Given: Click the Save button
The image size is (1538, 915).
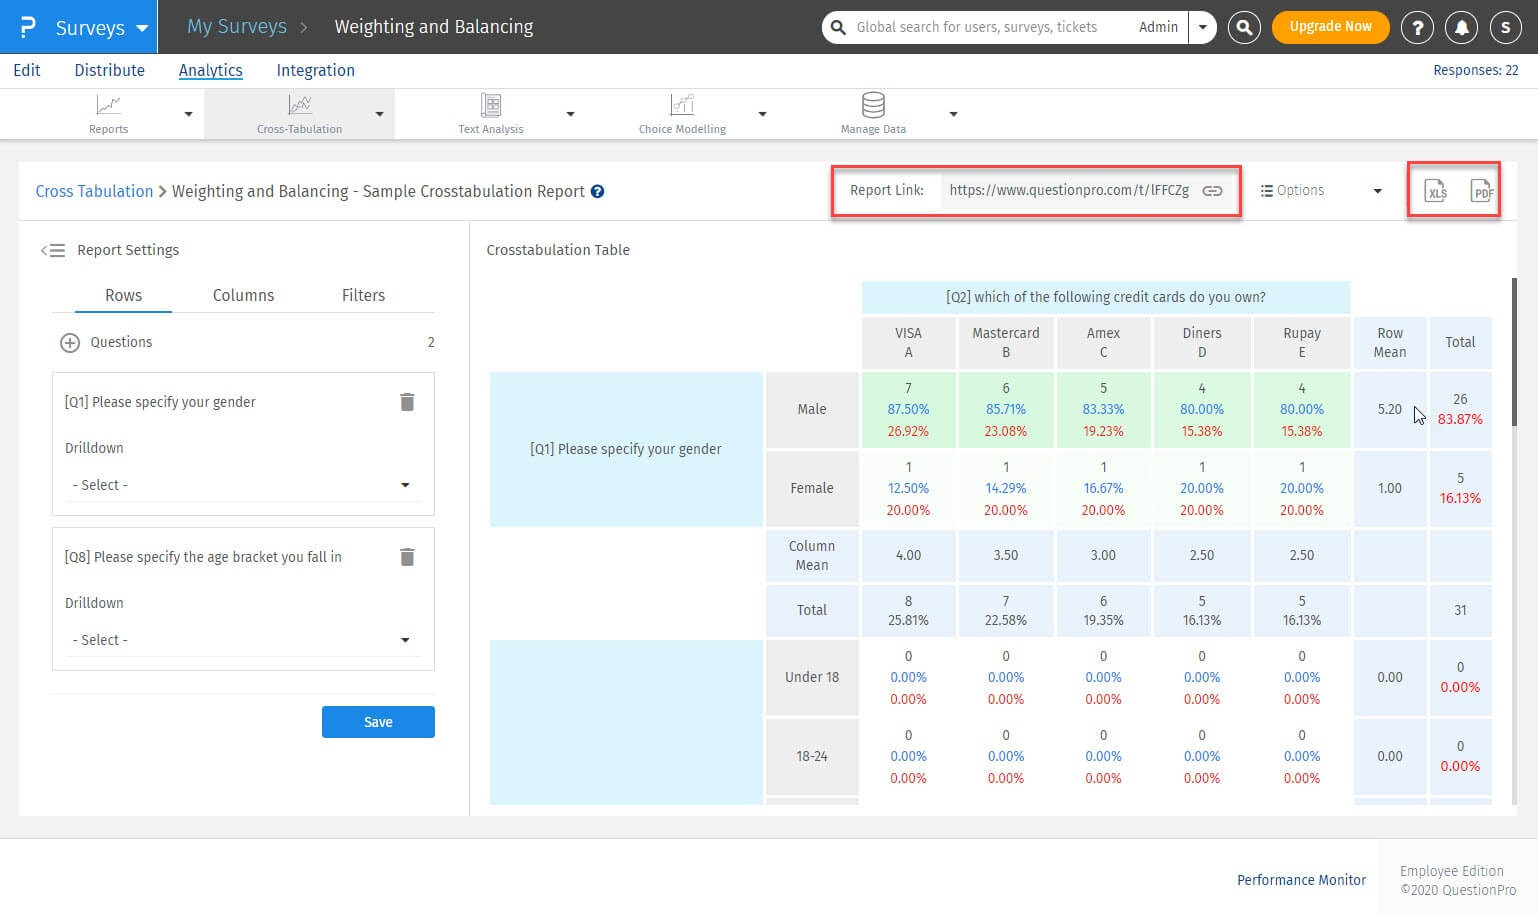Looking at the screenshot, I should (x=378, y=722).
